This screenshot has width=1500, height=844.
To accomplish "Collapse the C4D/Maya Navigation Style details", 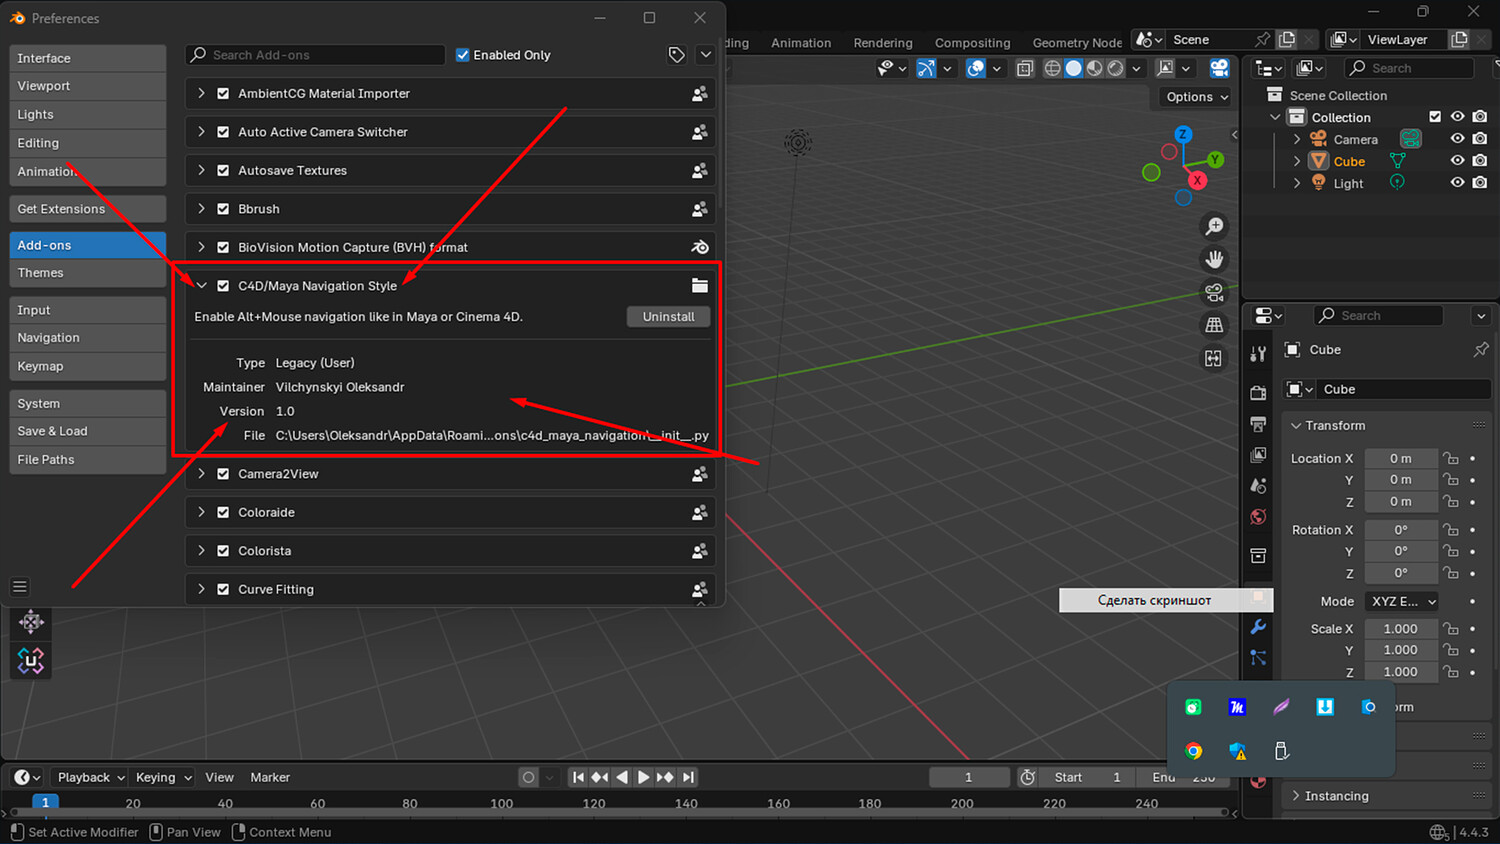I will [201, 286].
